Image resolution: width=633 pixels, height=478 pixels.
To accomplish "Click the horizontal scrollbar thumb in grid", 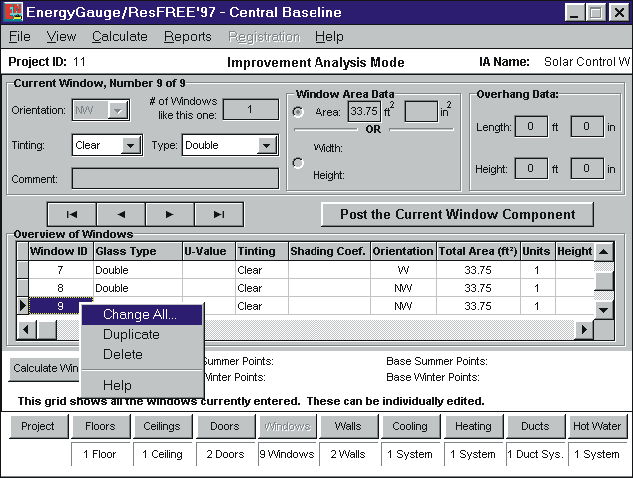I will point(47,330).
